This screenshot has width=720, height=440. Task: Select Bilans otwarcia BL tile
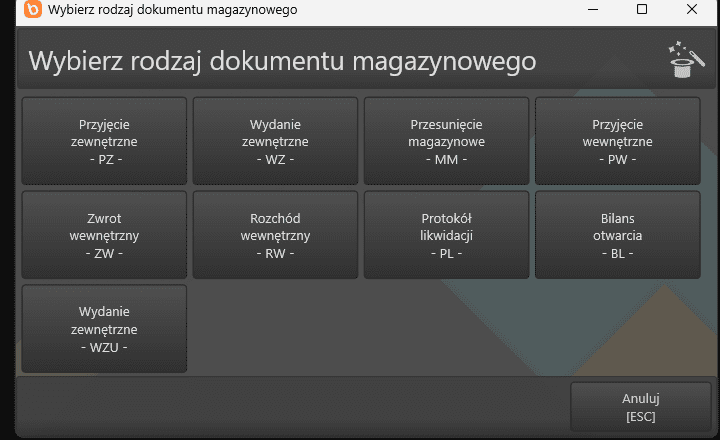[x=617, y=235]
